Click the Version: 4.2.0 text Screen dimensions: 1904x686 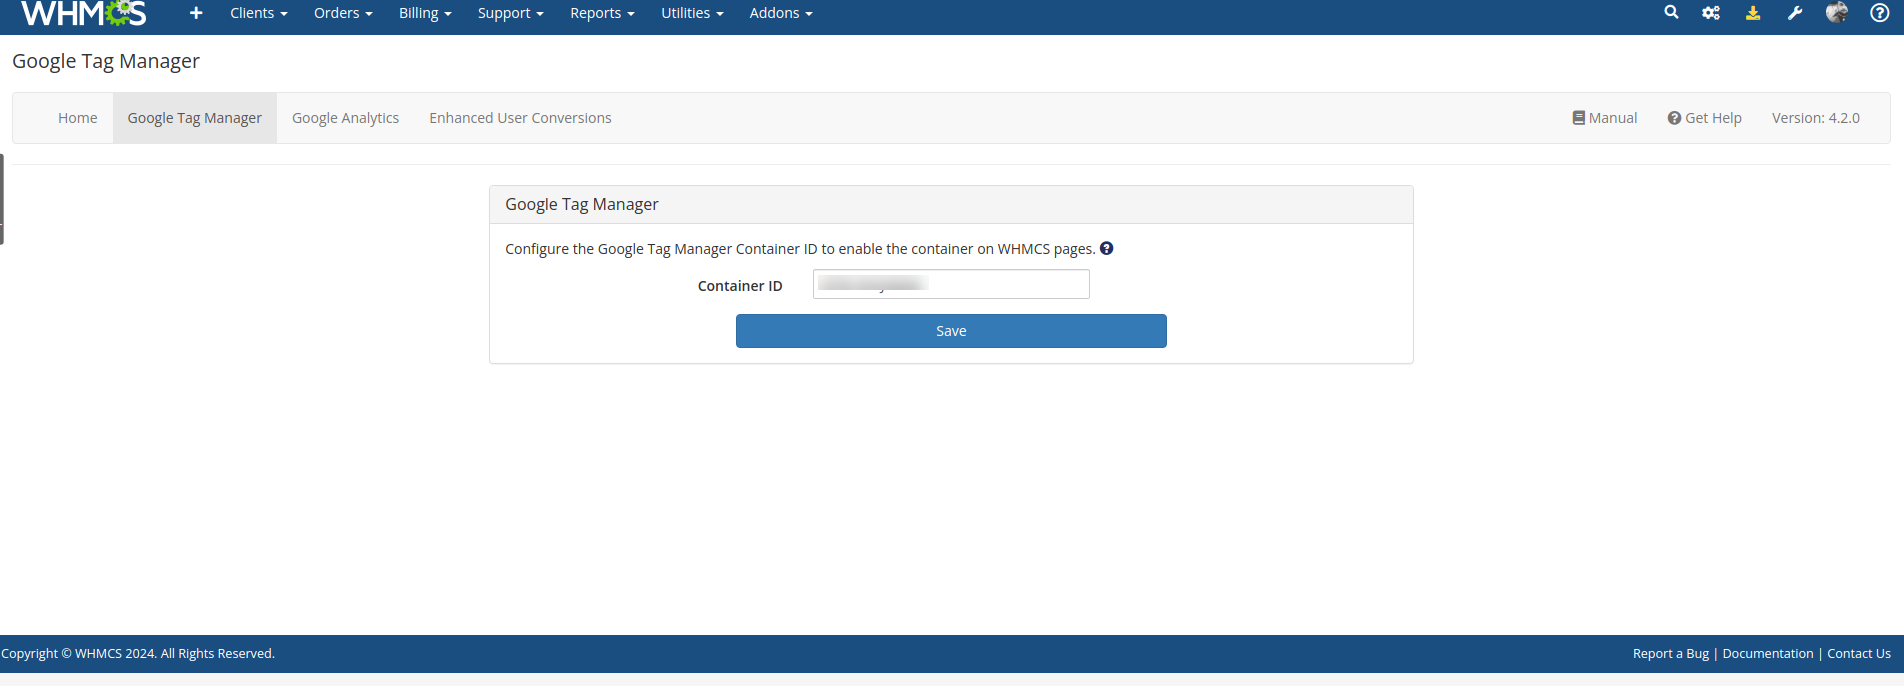[1816, 118]
